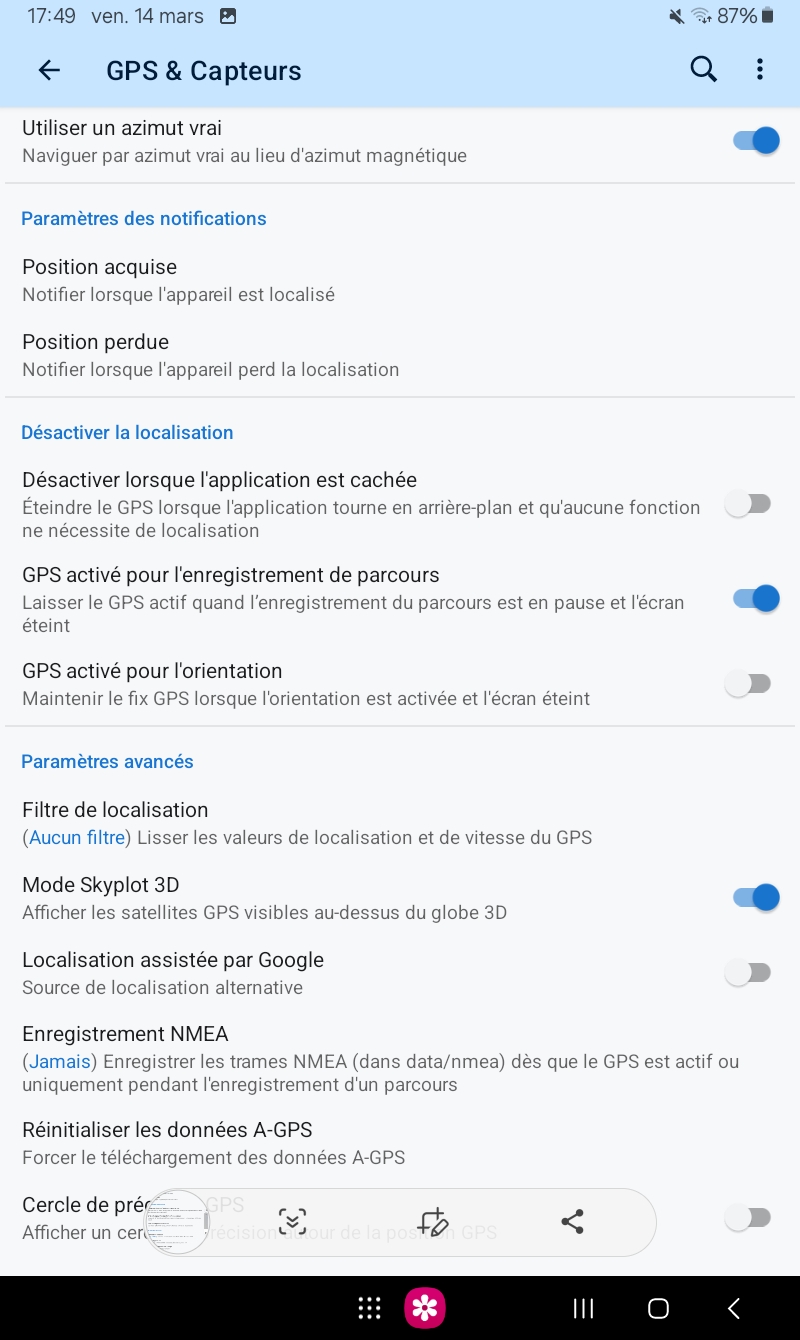Enable "Désactiver lorsque l'application est cachée" switch
The width and height of the screenshot is (800, 1340).
pos(748,504)
